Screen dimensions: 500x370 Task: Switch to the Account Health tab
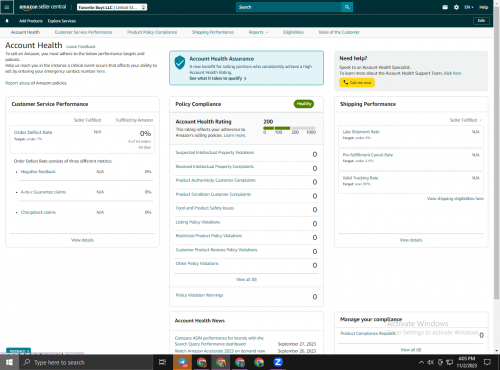coord(25,32)
